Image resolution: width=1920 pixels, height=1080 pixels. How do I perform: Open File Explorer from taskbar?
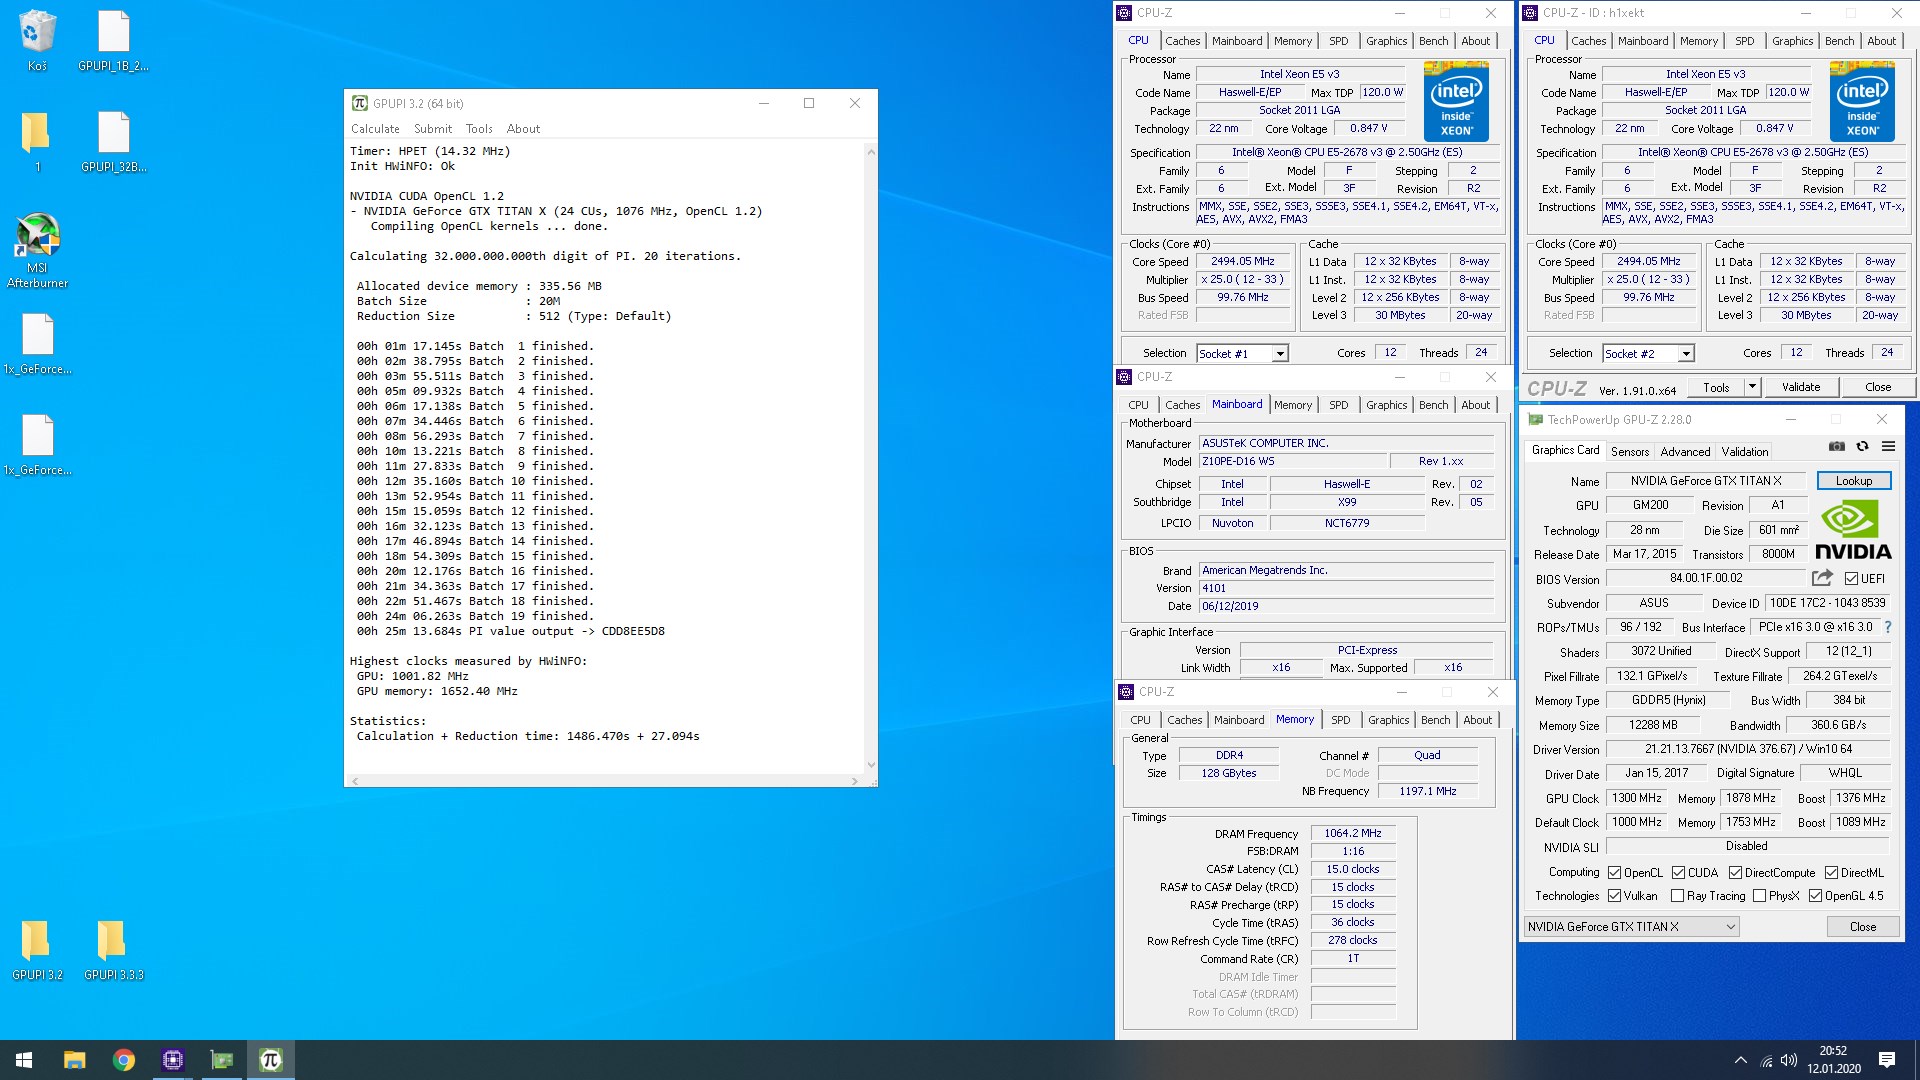pos(74,1060)
